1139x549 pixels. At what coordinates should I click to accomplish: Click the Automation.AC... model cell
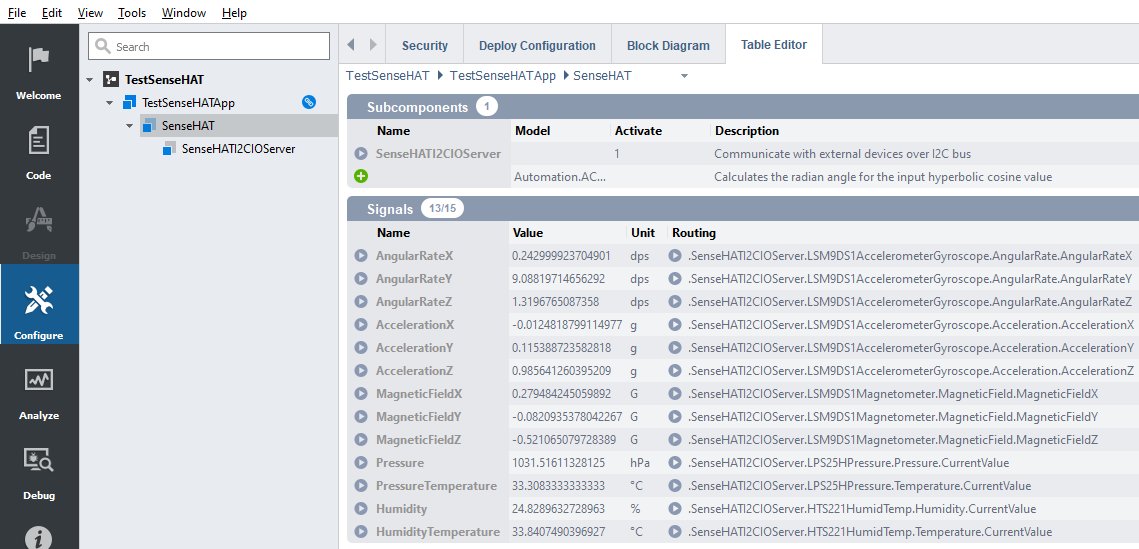coord(559,176)
